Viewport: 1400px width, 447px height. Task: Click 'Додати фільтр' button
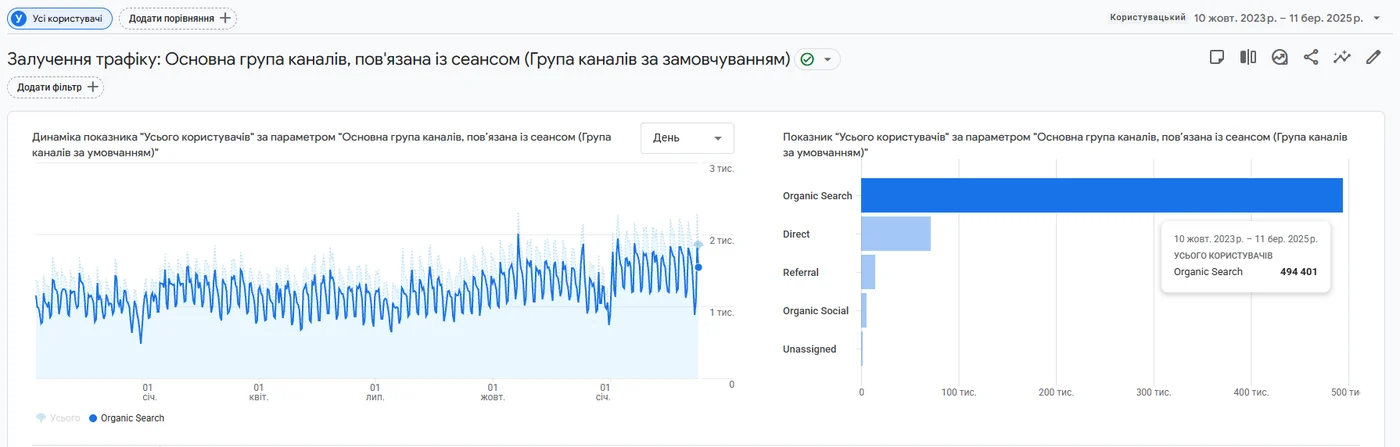coord(55,87)
